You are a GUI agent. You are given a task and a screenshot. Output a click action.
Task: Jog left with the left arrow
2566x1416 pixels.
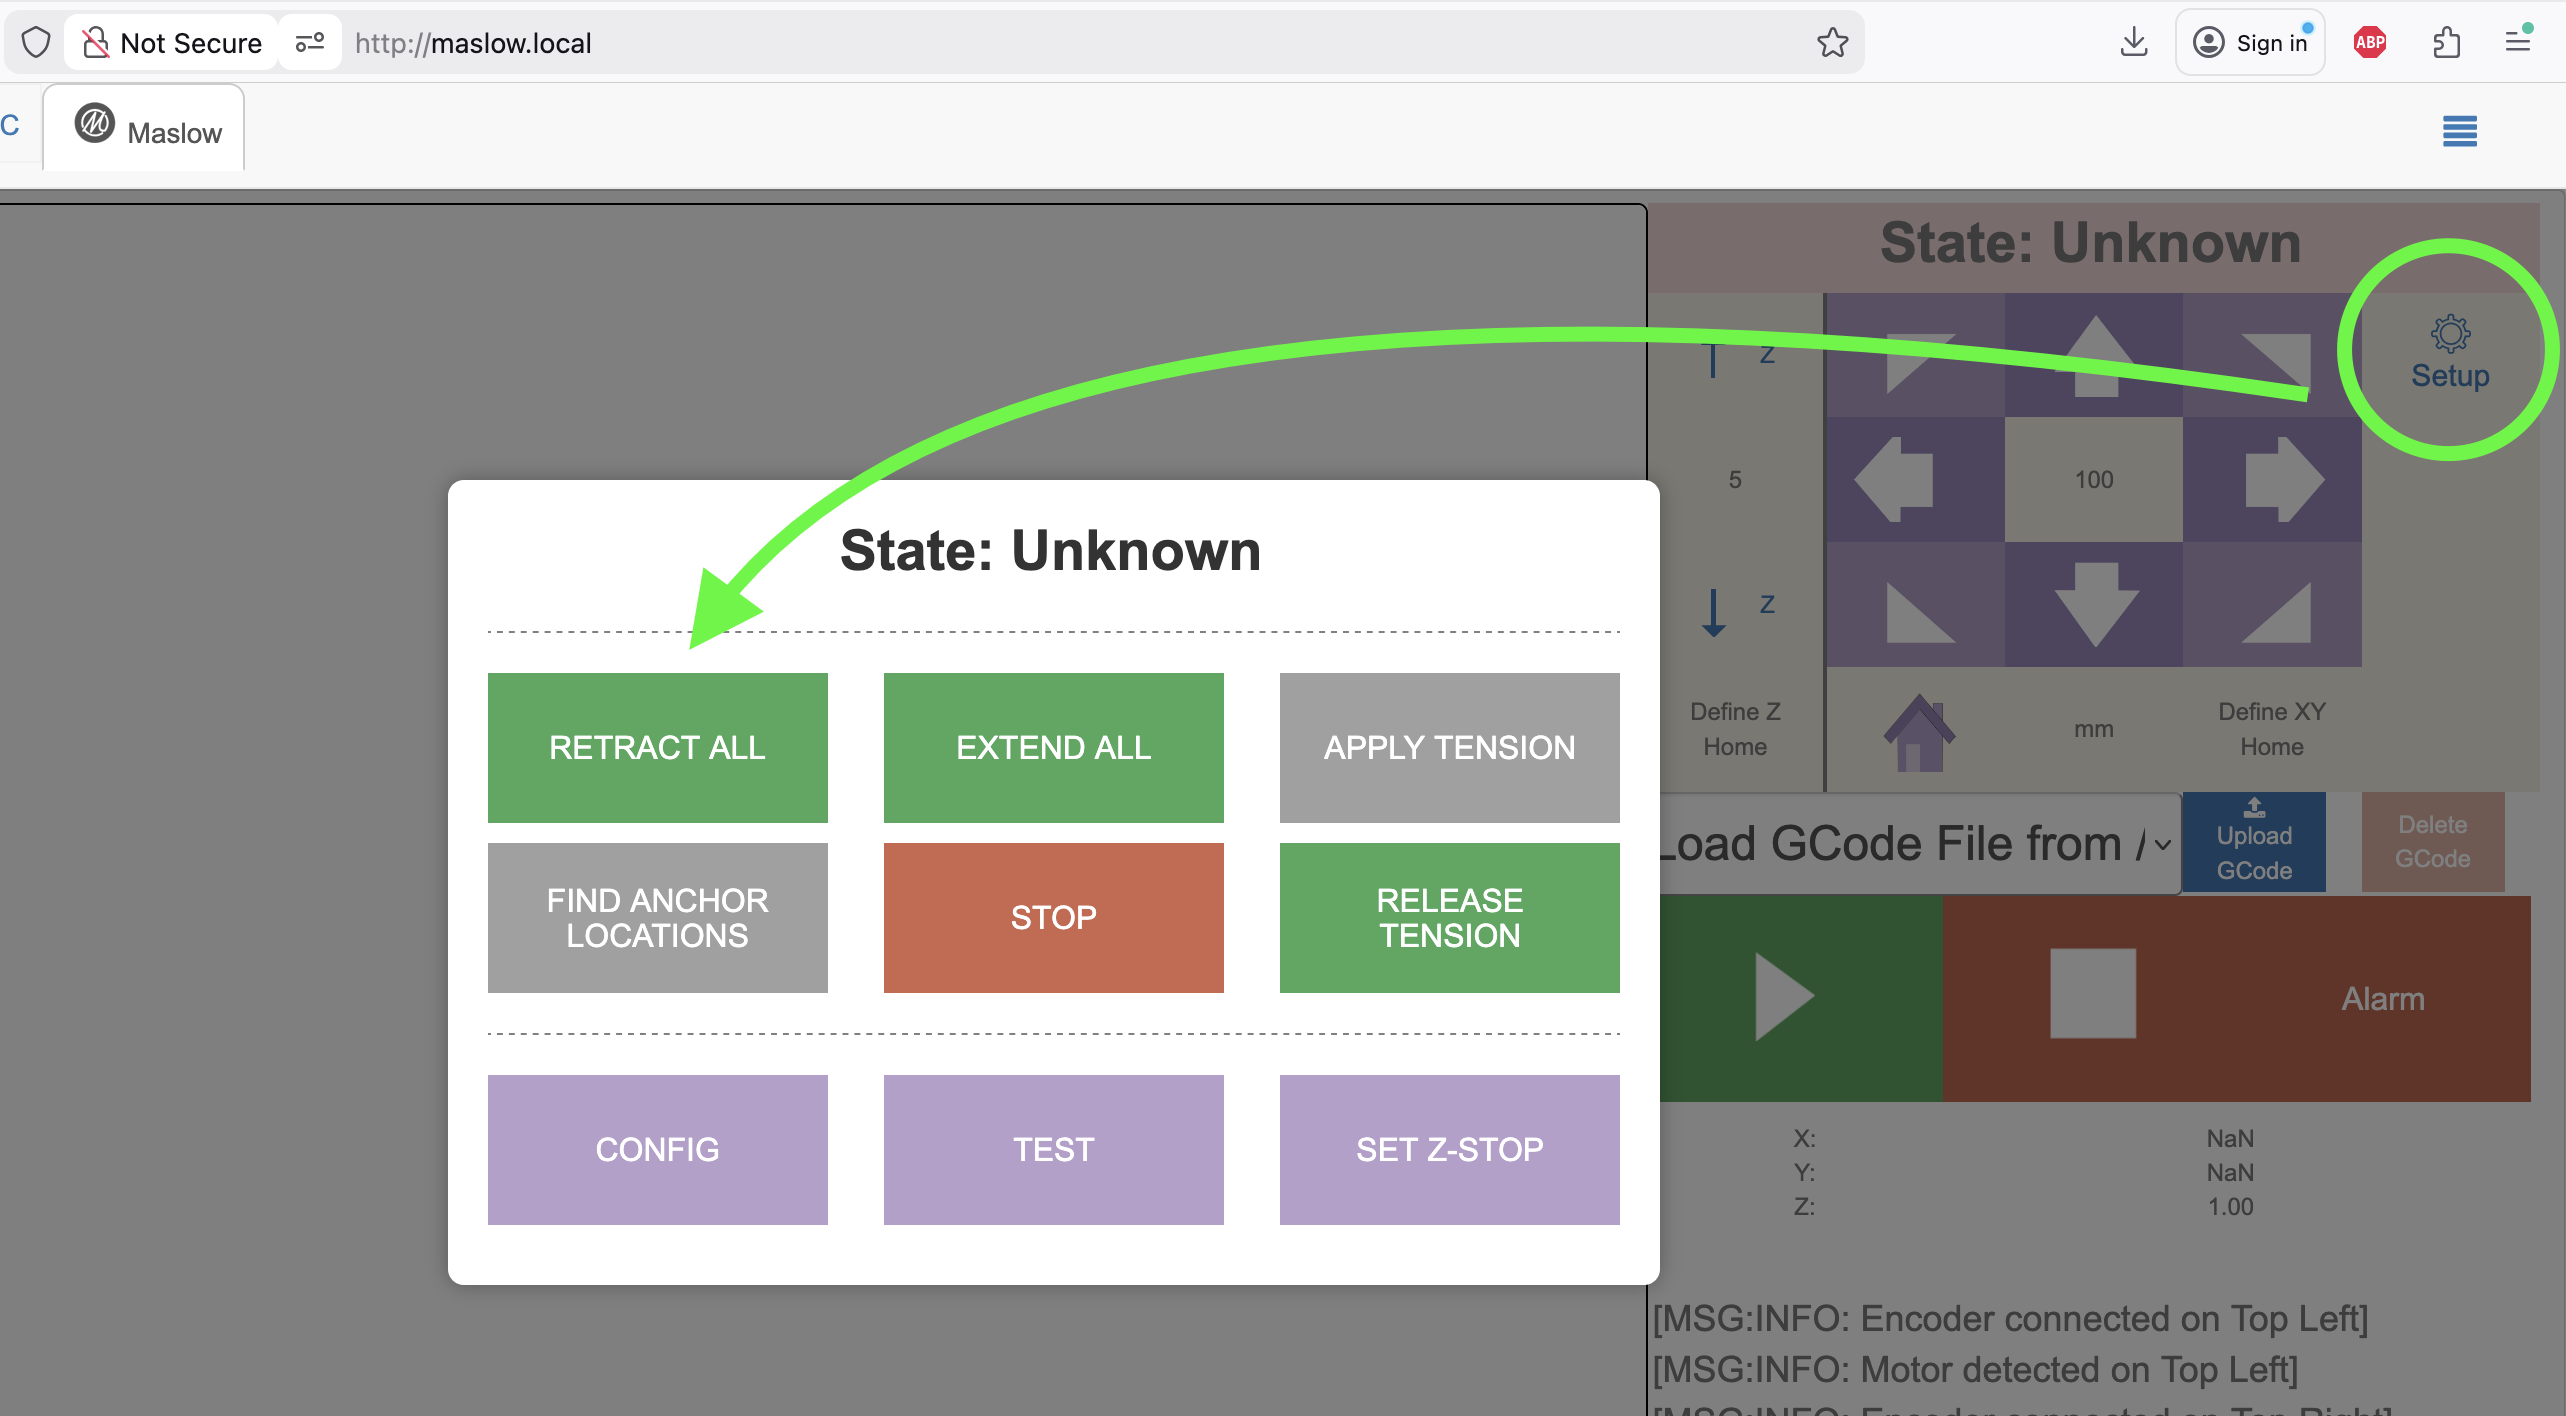click(x=1895, y=479)
